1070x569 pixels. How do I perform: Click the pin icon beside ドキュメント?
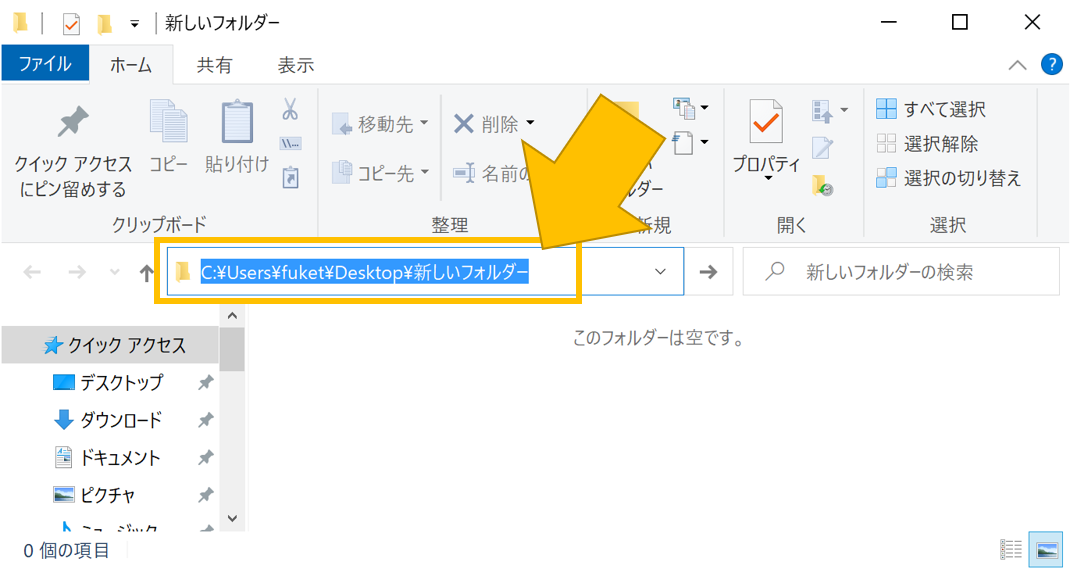click(x=205, y=457)
